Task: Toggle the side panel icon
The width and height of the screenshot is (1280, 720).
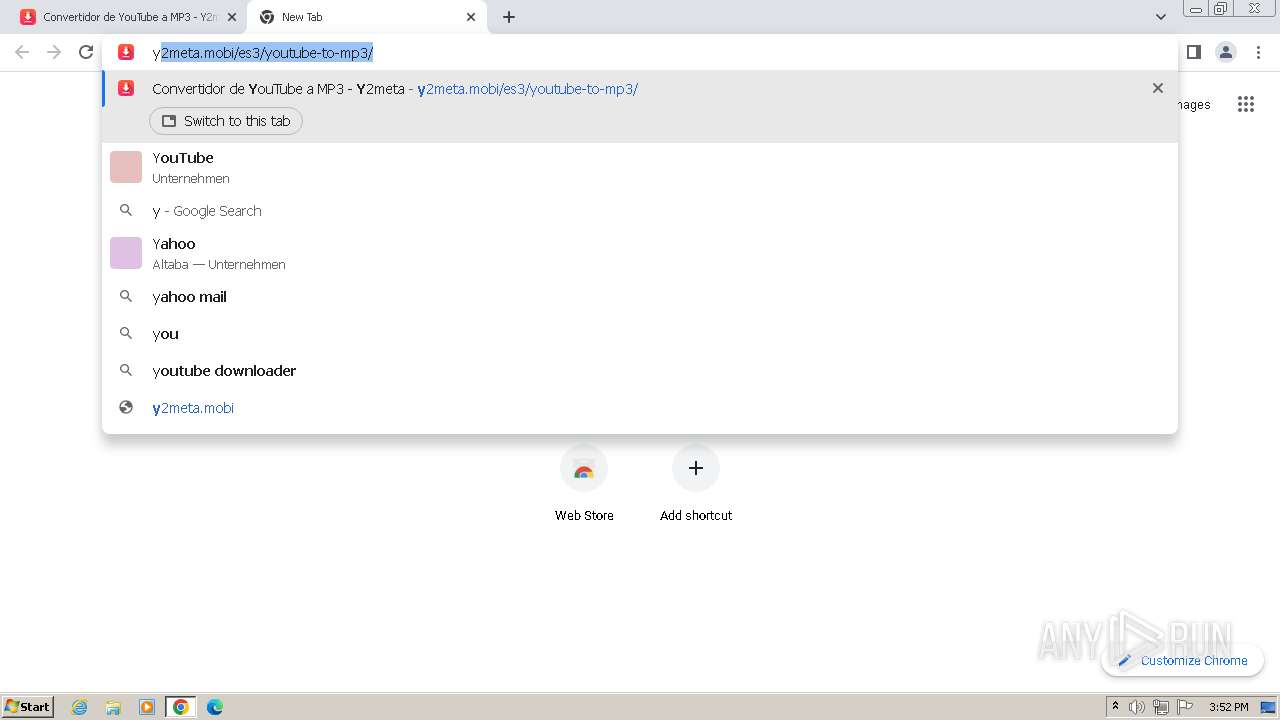Action: 1194,52
